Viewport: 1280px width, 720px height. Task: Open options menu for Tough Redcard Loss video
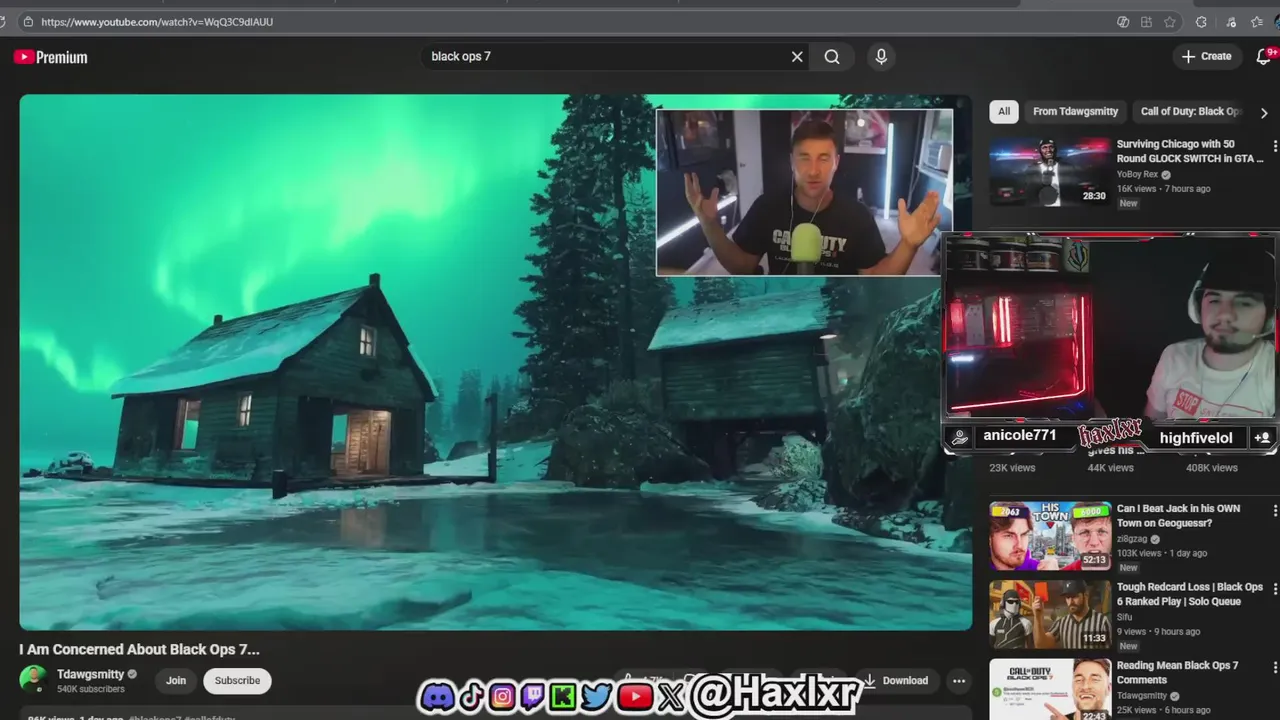(x=1274, y=589)
